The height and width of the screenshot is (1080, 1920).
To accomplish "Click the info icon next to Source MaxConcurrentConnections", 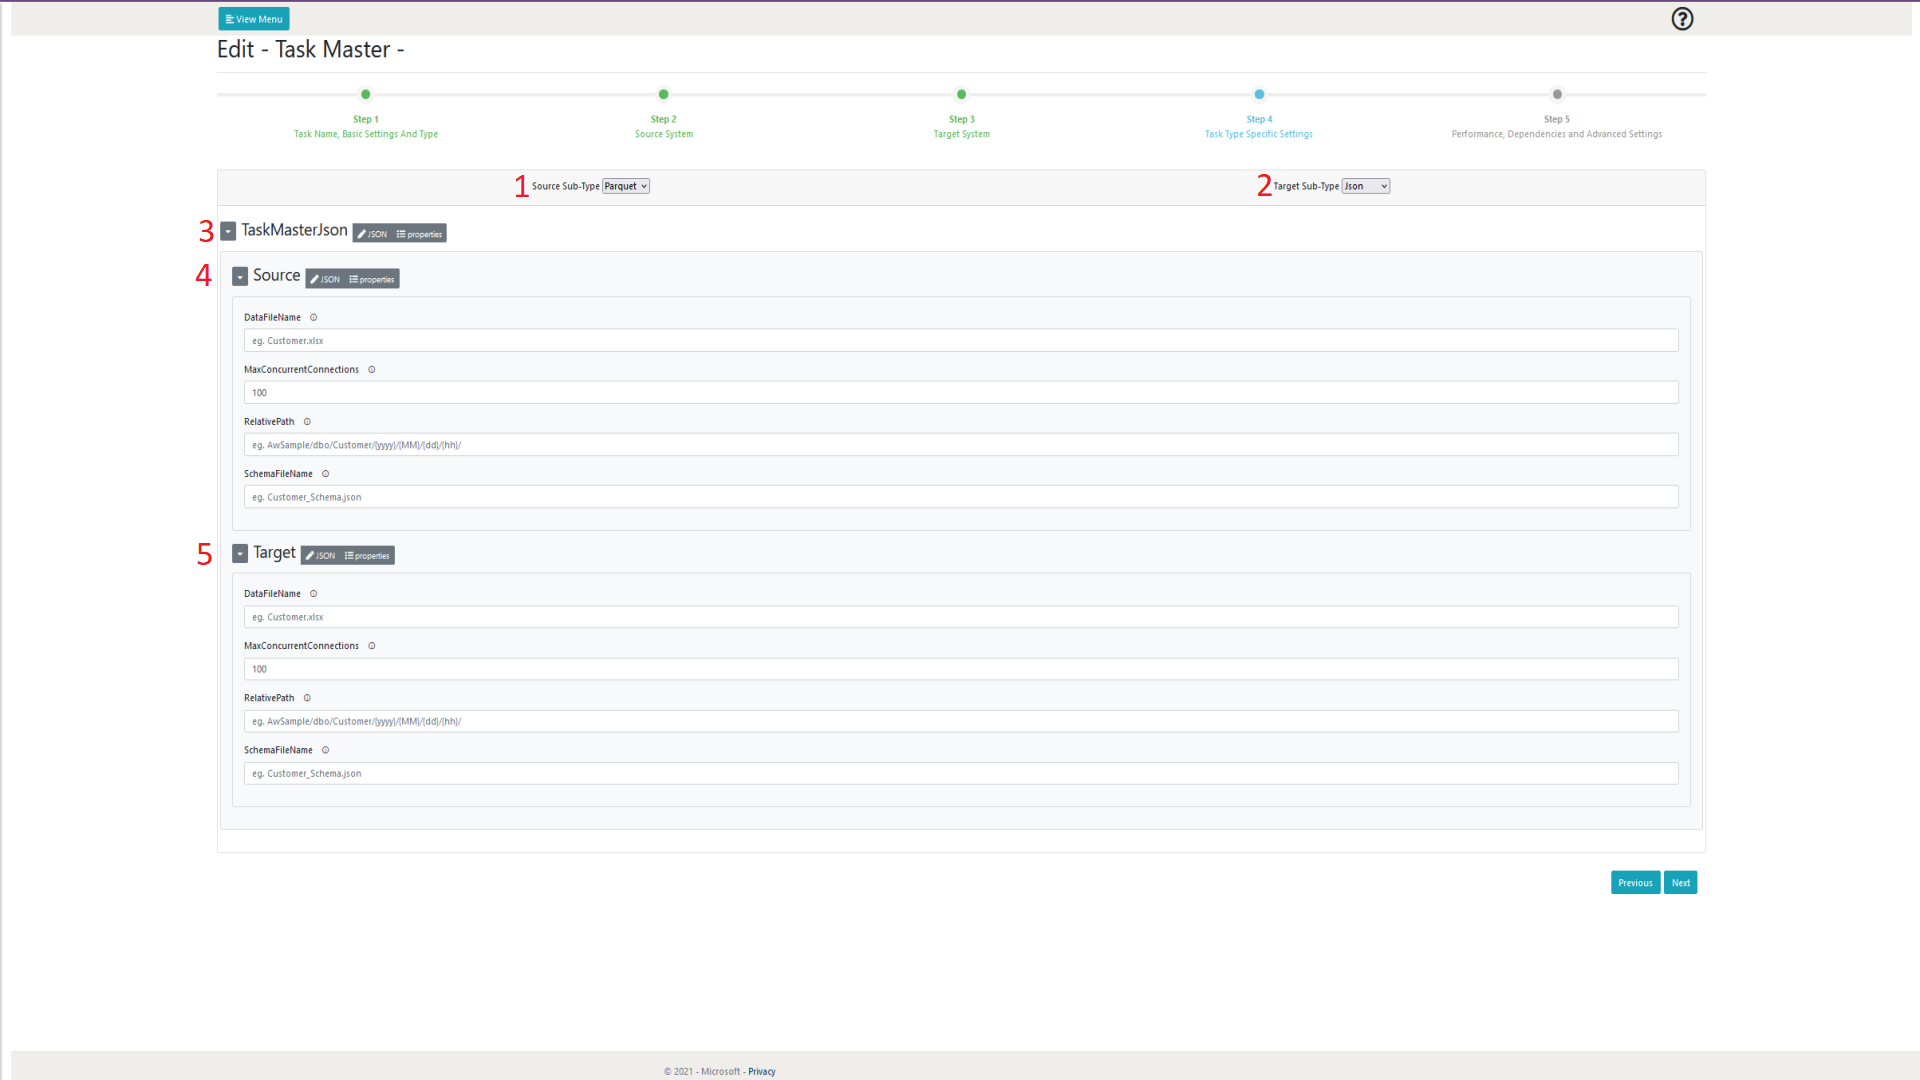I will tap(372, 370).
